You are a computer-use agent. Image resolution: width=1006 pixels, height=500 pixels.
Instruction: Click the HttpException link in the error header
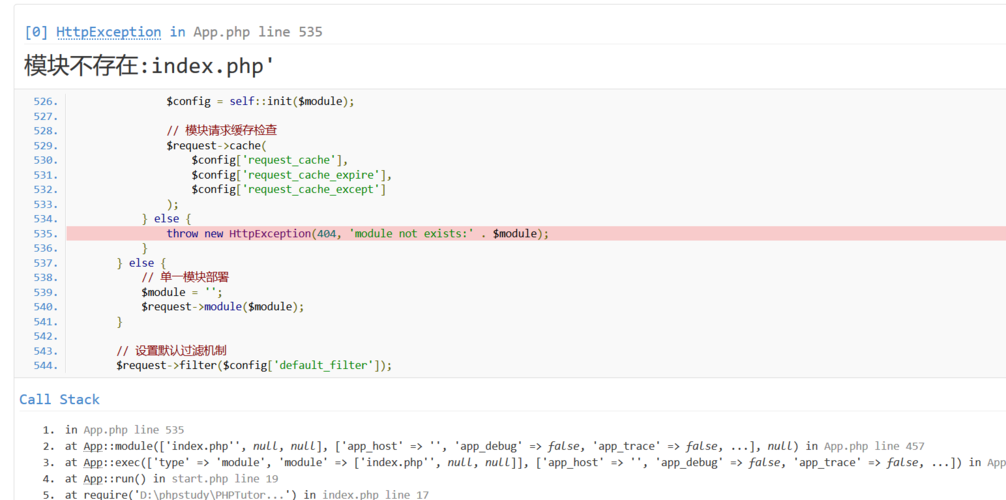point(108,32)
